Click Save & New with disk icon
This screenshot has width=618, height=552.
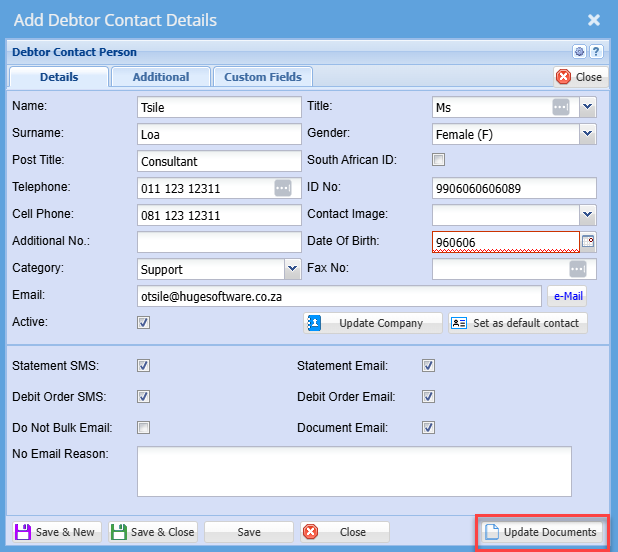point(55,532)
